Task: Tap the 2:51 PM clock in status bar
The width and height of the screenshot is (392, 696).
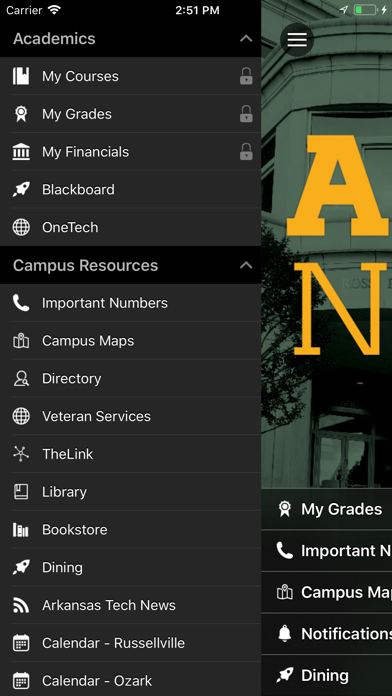Action: pyautogui.click(x=197, y=10)
